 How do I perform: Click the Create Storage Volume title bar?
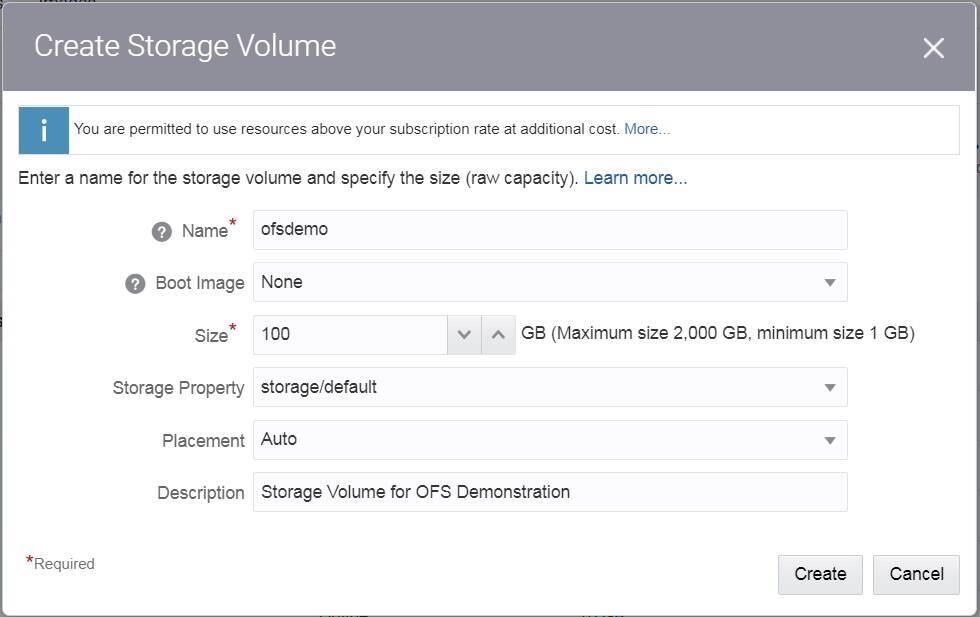(x=184, y=46)
